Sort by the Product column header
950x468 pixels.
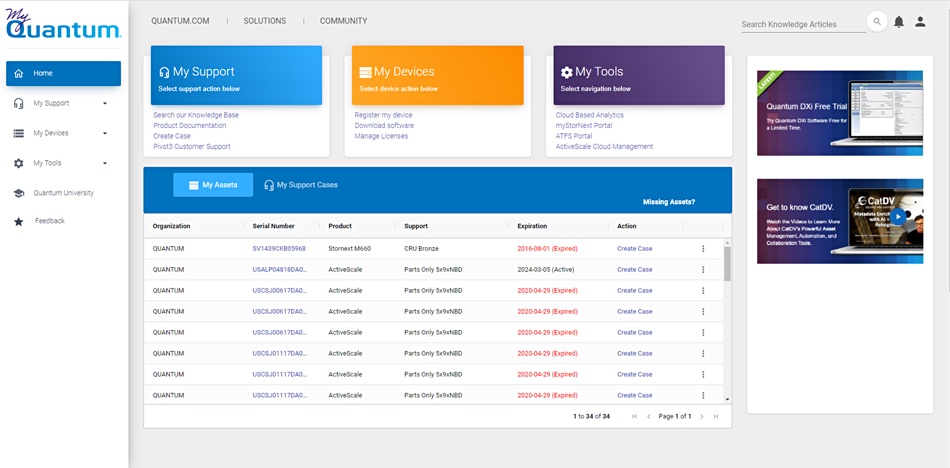(x=340, y=226)
